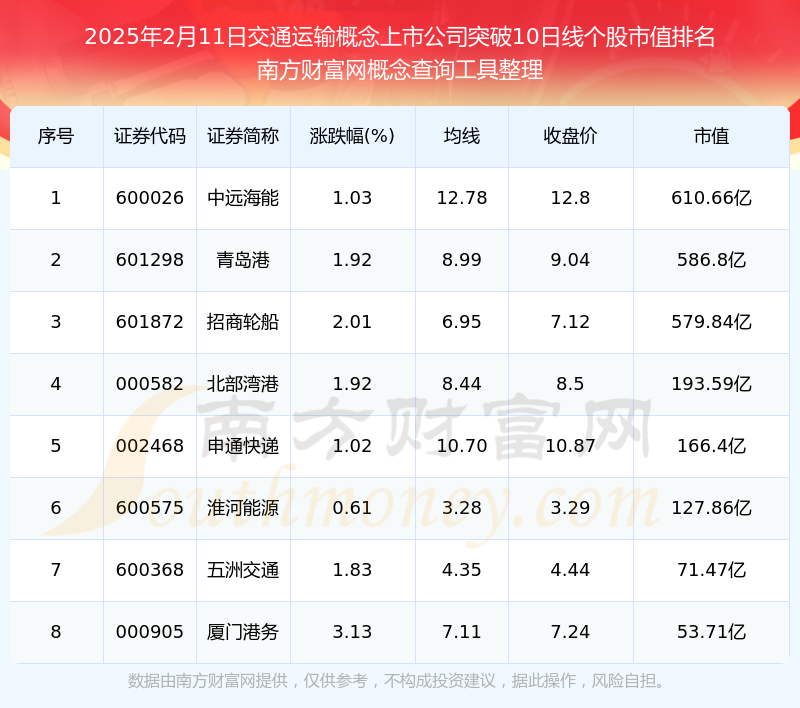Click the 市值 column header
Image resolution: width=800 pixels, height=708 pixels.
point(711,136)
